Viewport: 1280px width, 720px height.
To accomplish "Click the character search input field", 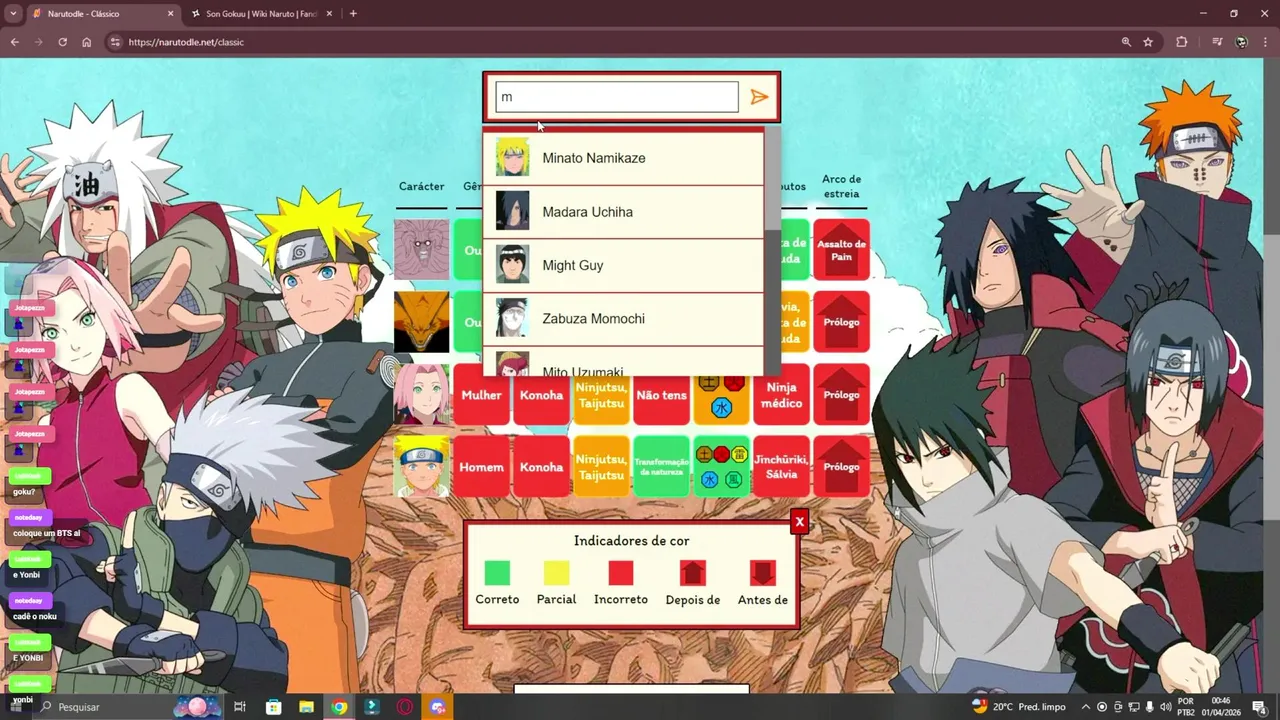I will (617, 97).
